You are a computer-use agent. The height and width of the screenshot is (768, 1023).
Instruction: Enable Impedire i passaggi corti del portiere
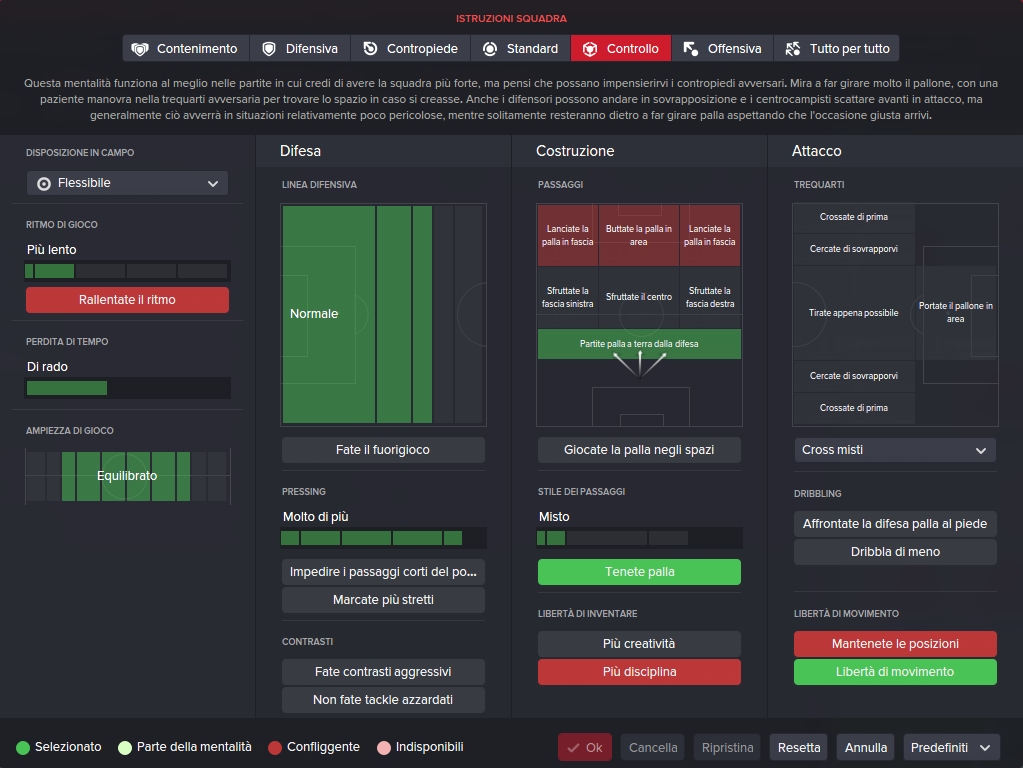[383, 572]
